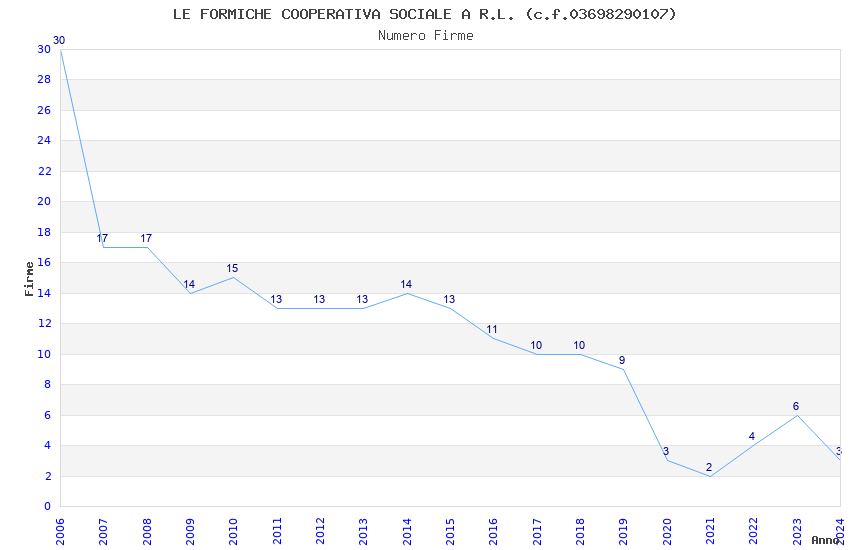Click the data label 10 above 2017
850x550 pixels.
536,345
